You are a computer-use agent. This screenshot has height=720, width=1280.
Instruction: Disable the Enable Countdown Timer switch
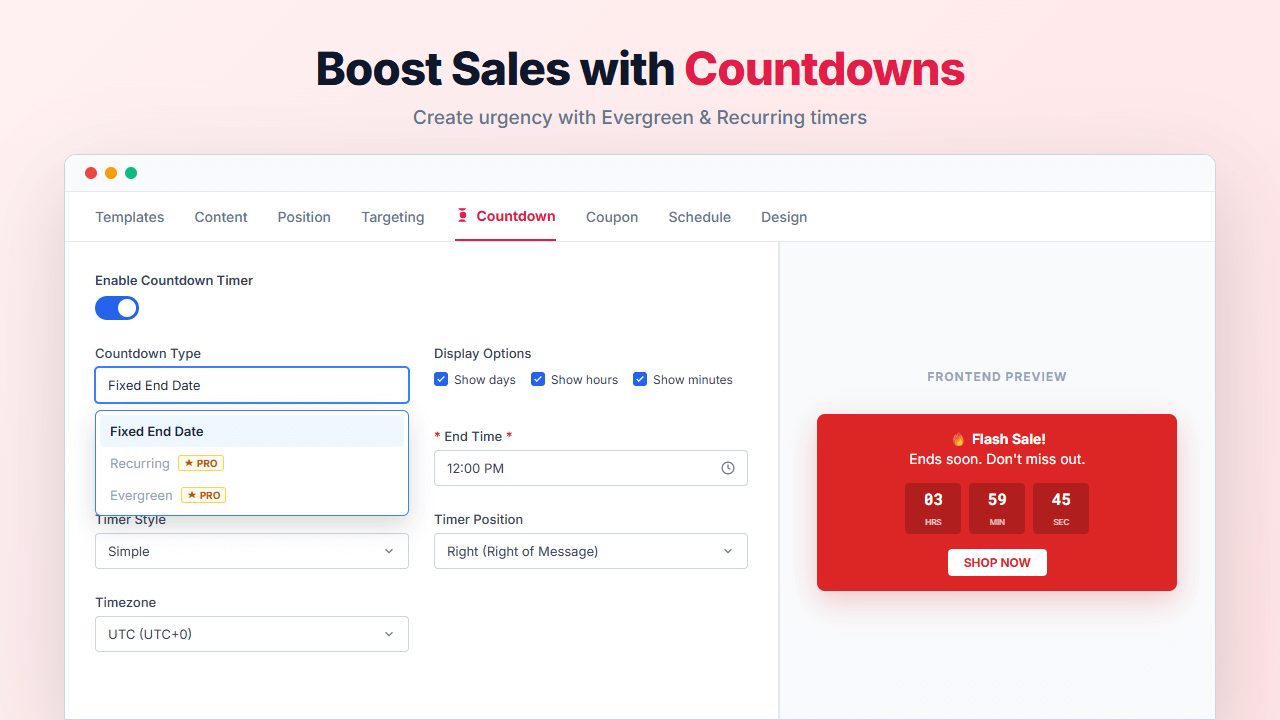(117, 308)
